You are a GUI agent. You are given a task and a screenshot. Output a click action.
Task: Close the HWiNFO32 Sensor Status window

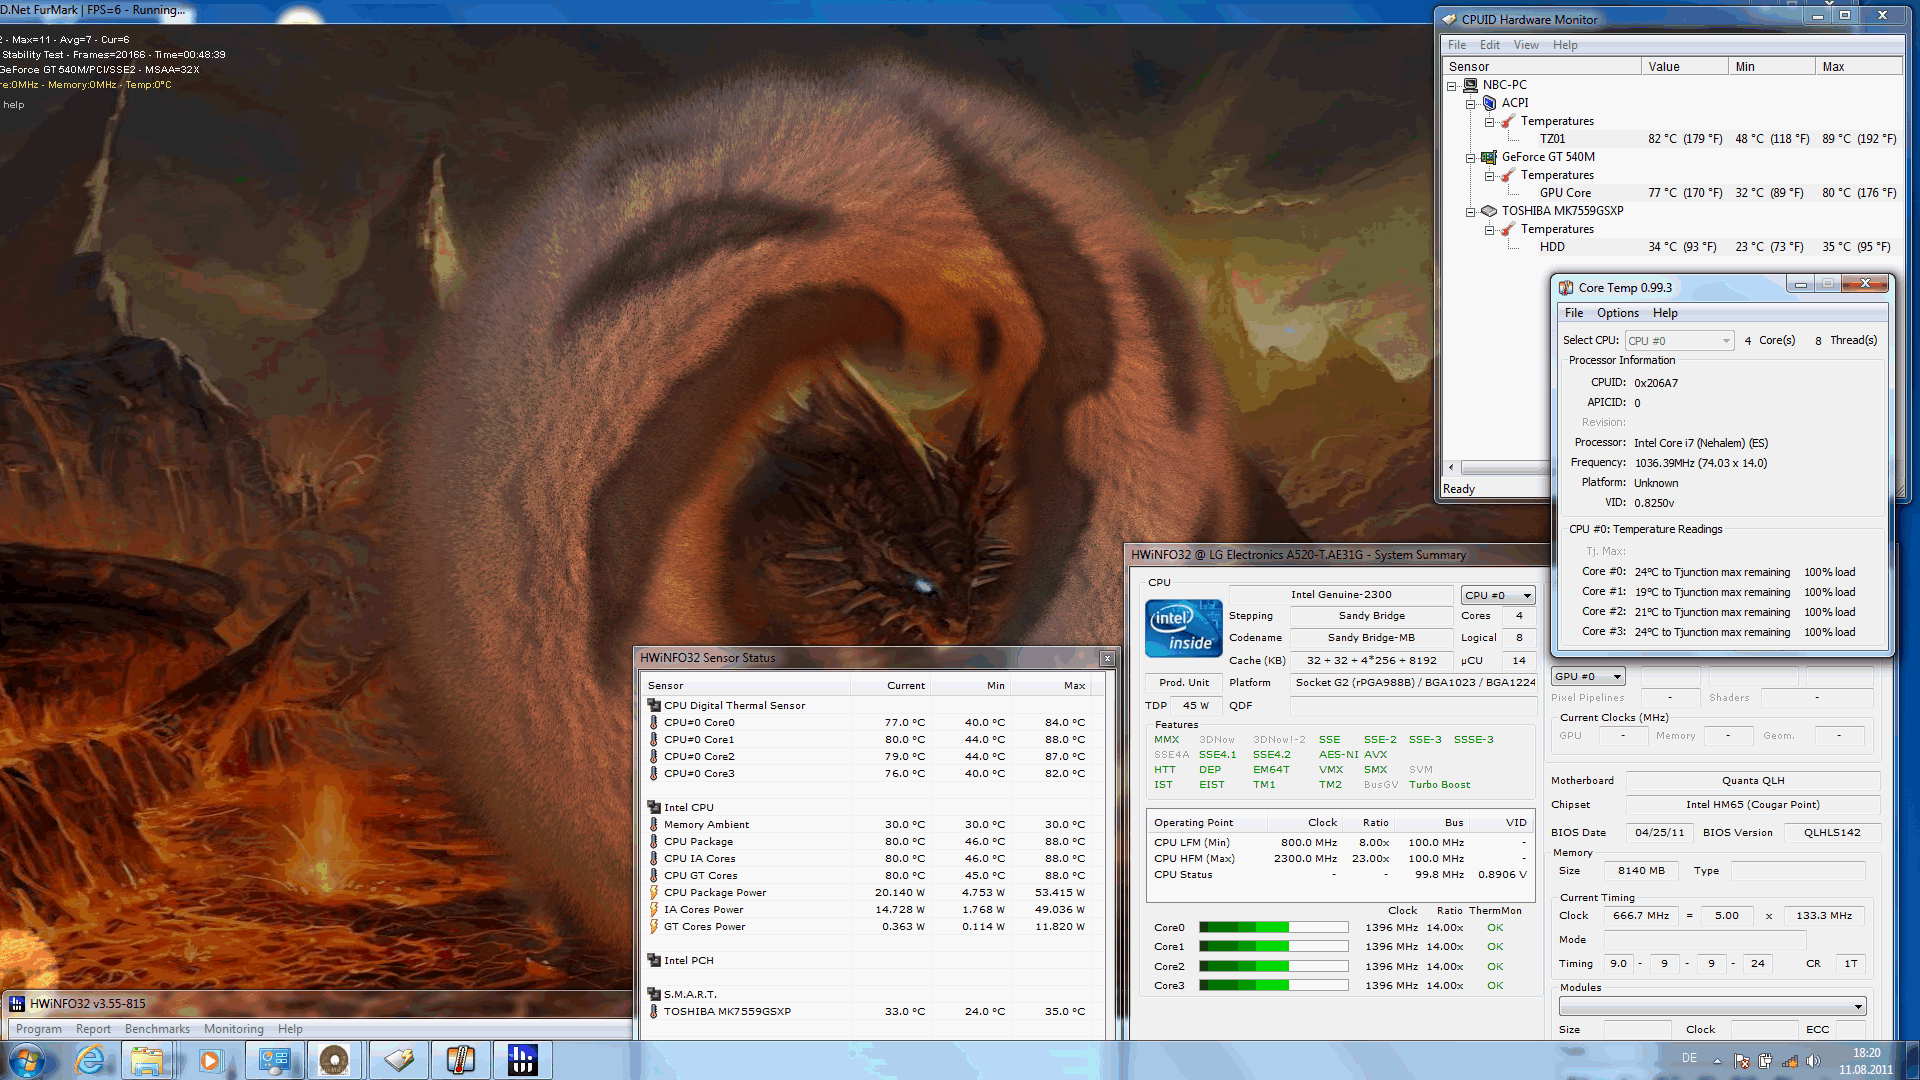1107,658
